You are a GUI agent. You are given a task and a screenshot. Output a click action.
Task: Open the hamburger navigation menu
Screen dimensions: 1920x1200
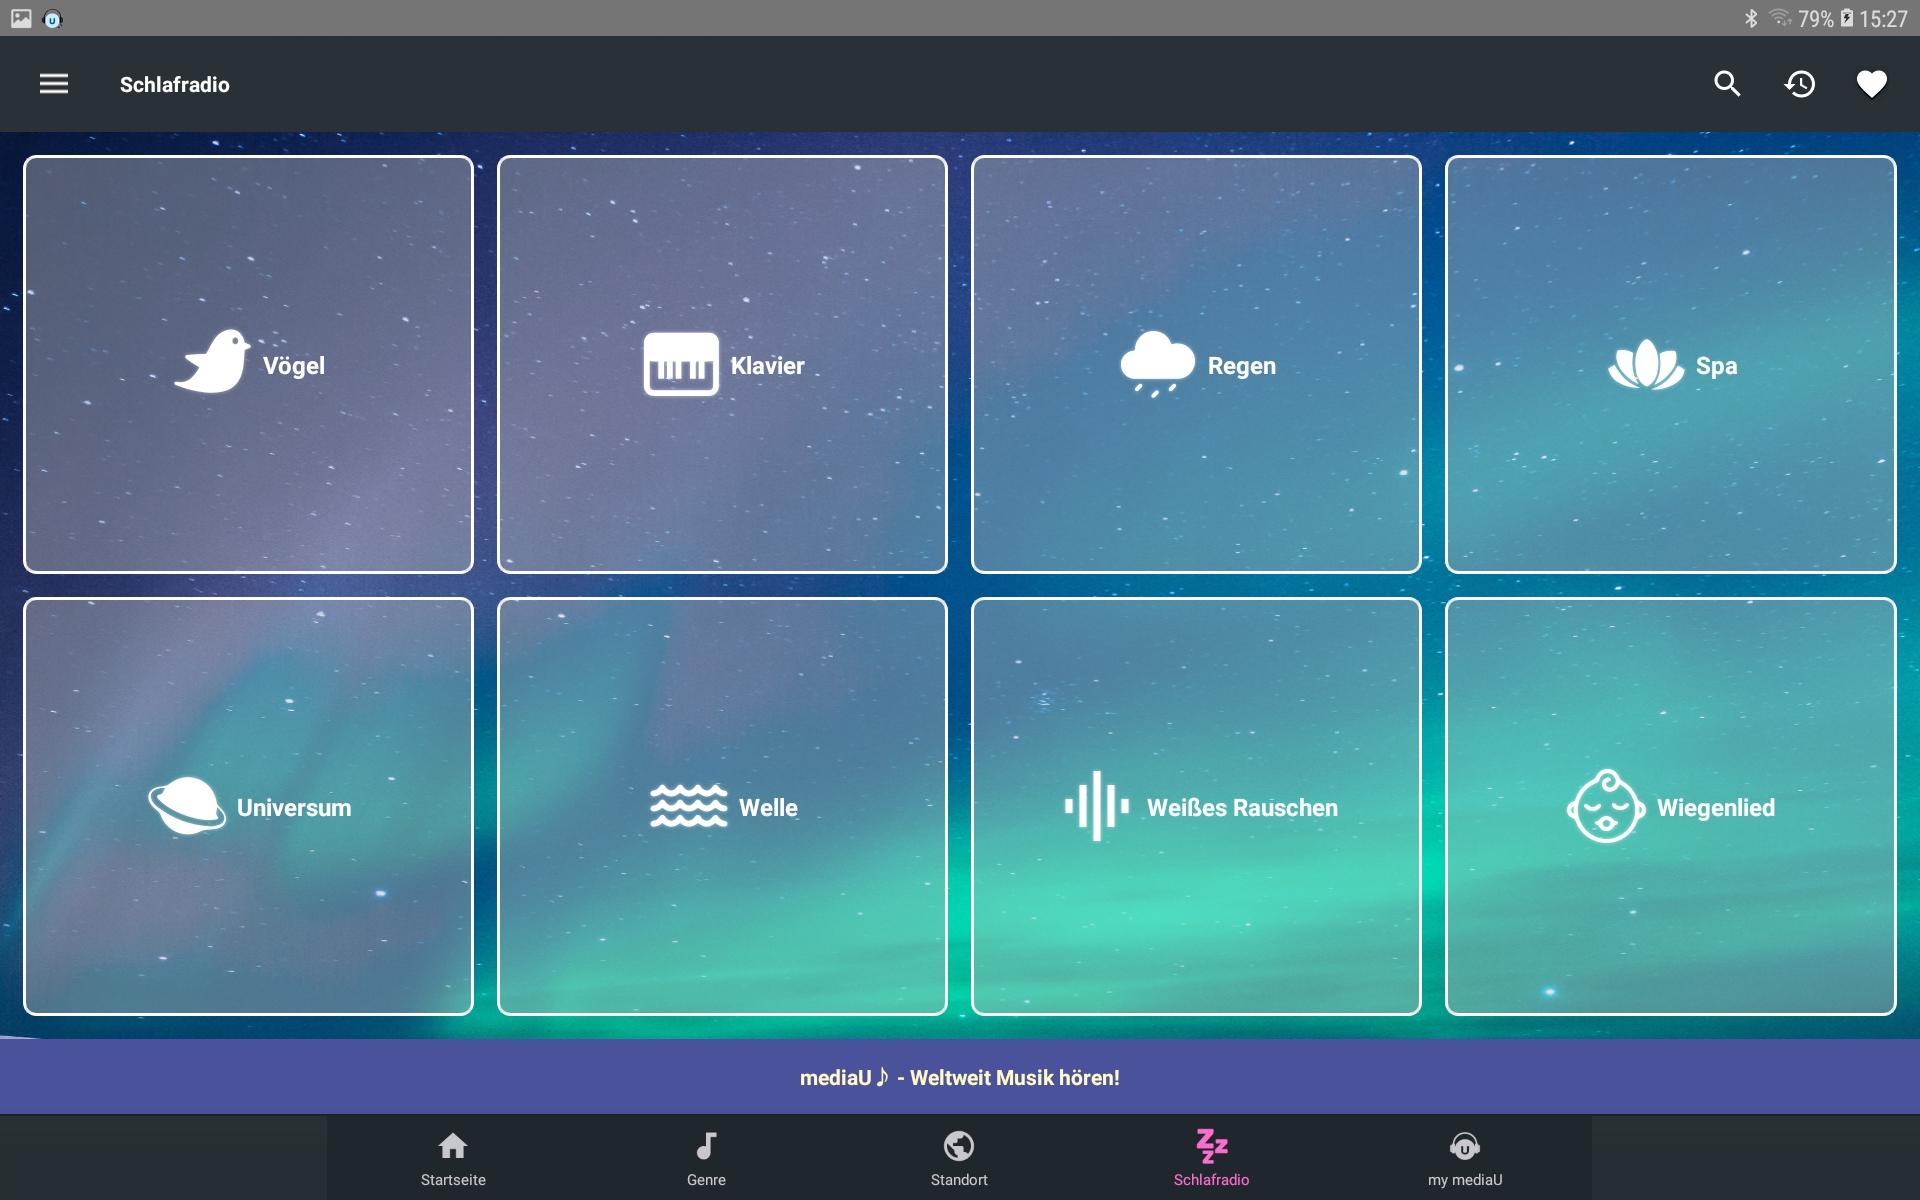point(54,84)
